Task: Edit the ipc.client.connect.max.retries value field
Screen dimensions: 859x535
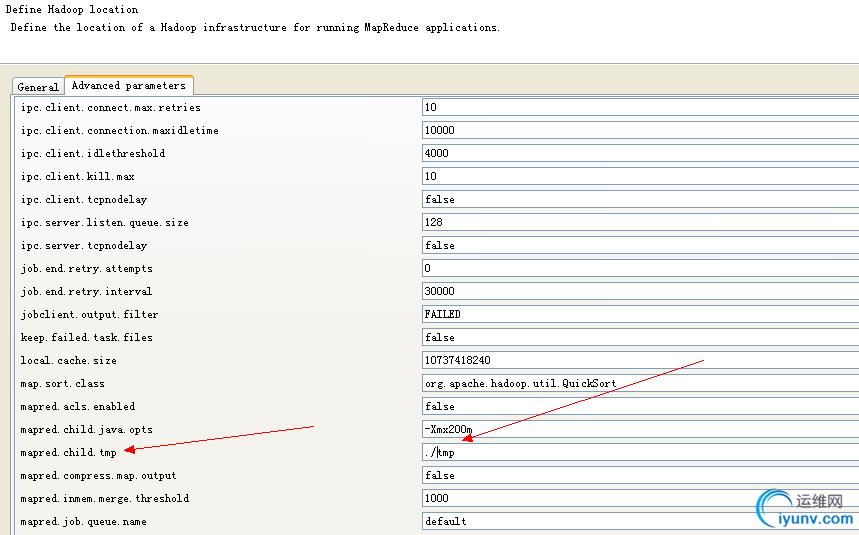Action: coord(640,107)
